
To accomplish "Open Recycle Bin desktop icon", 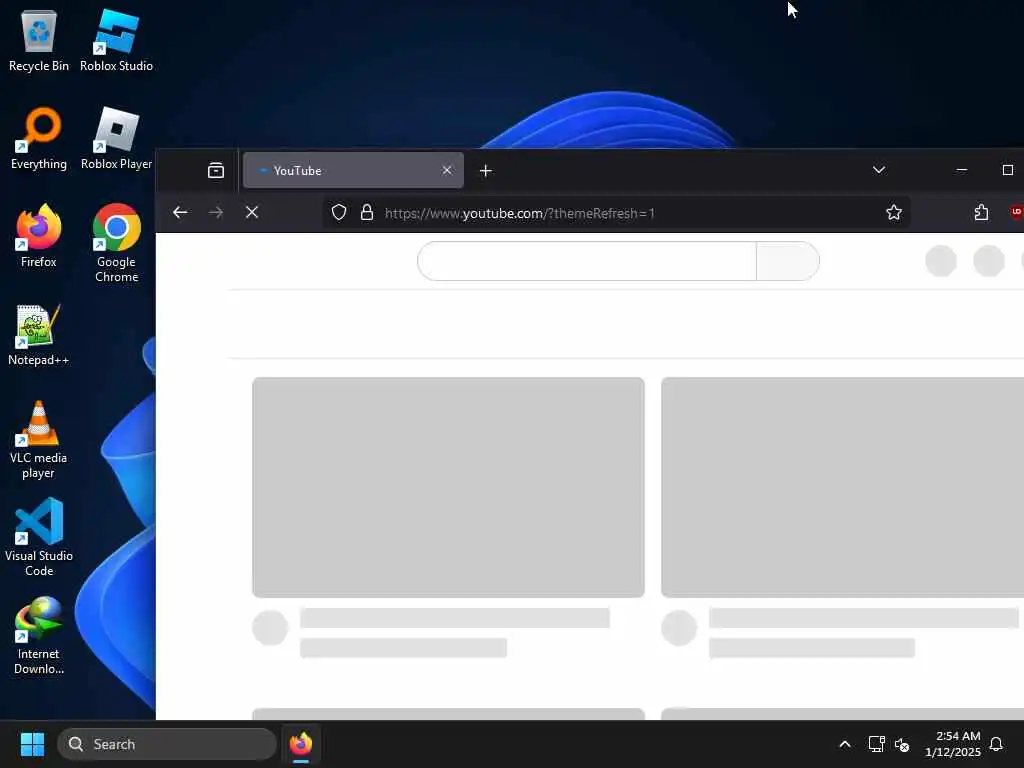I will (39, 40).
